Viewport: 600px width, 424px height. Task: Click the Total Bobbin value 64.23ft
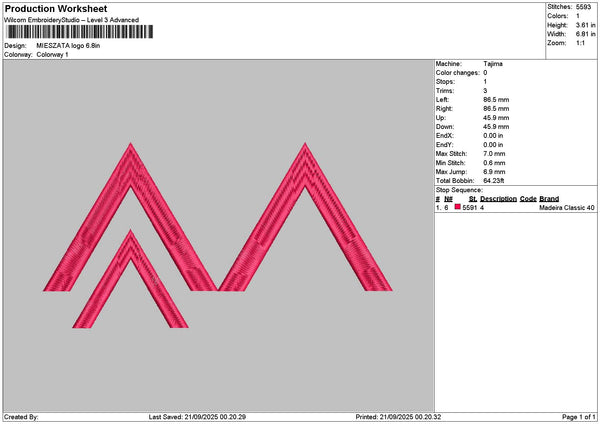[493, 181]
